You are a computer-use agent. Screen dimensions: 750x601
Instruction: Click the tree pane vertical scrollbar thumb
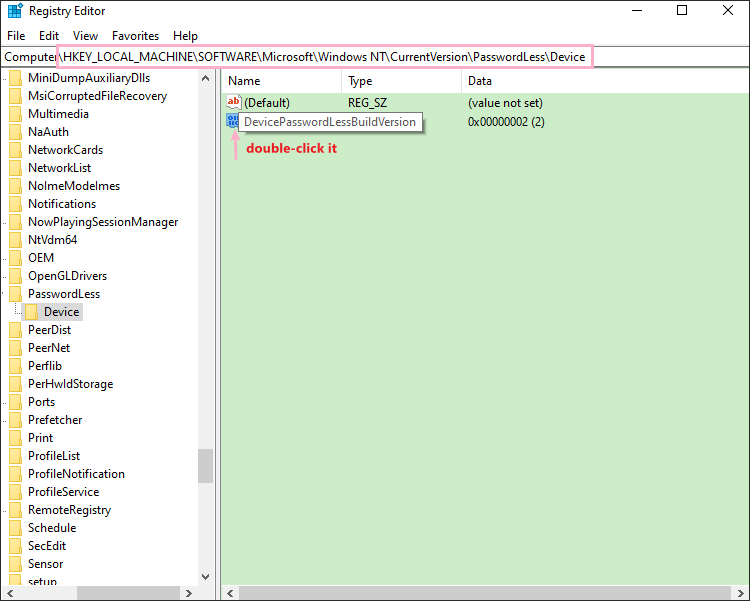pyautogui.click(x=206, y=466)
